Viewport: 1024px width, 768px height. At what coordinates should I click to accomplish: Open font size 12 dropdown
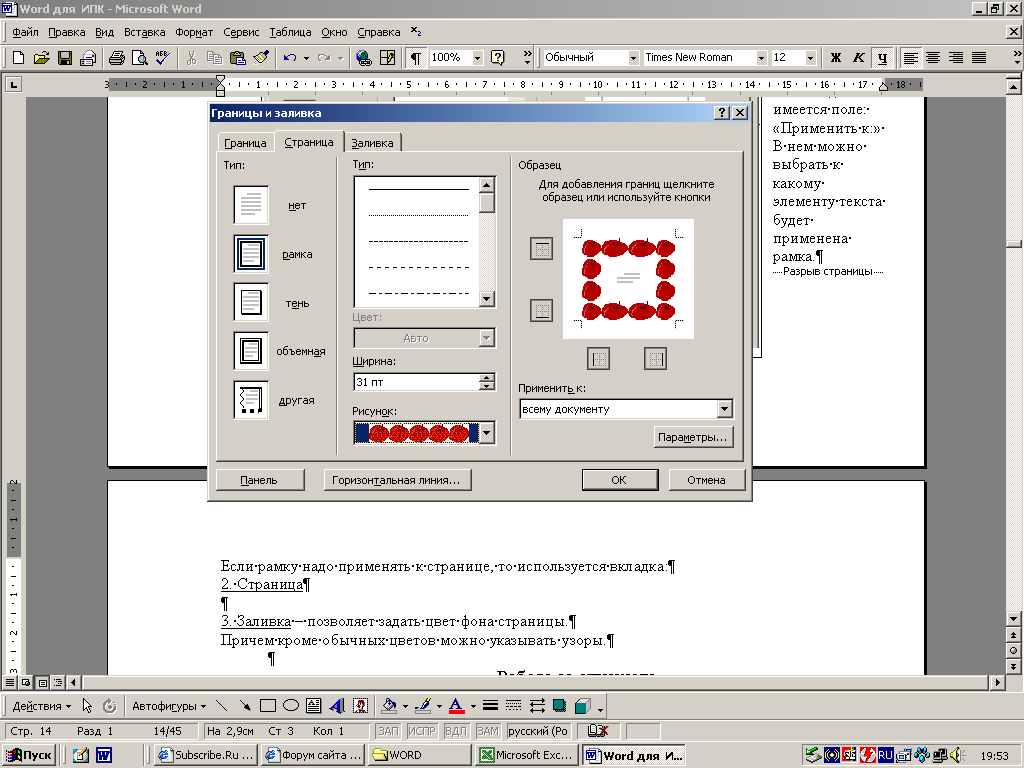(x=810, y=58)
